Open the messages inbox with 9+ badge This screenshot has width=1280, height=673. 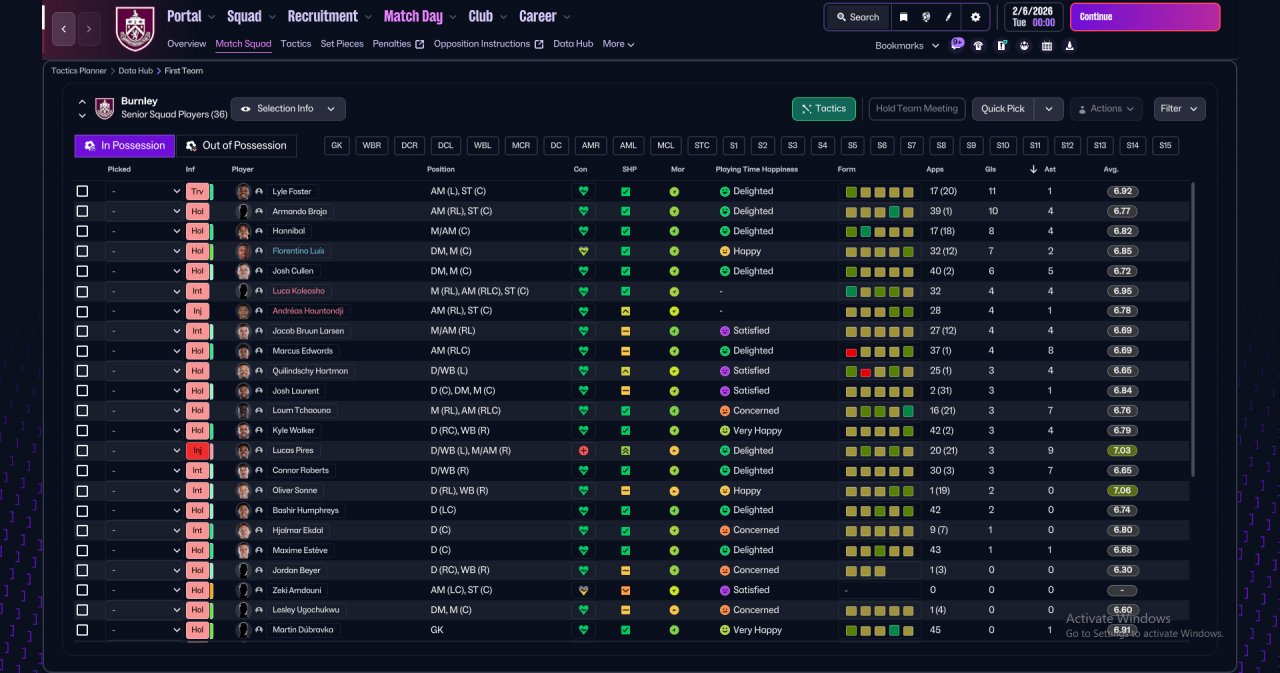[x=957, y=45]
